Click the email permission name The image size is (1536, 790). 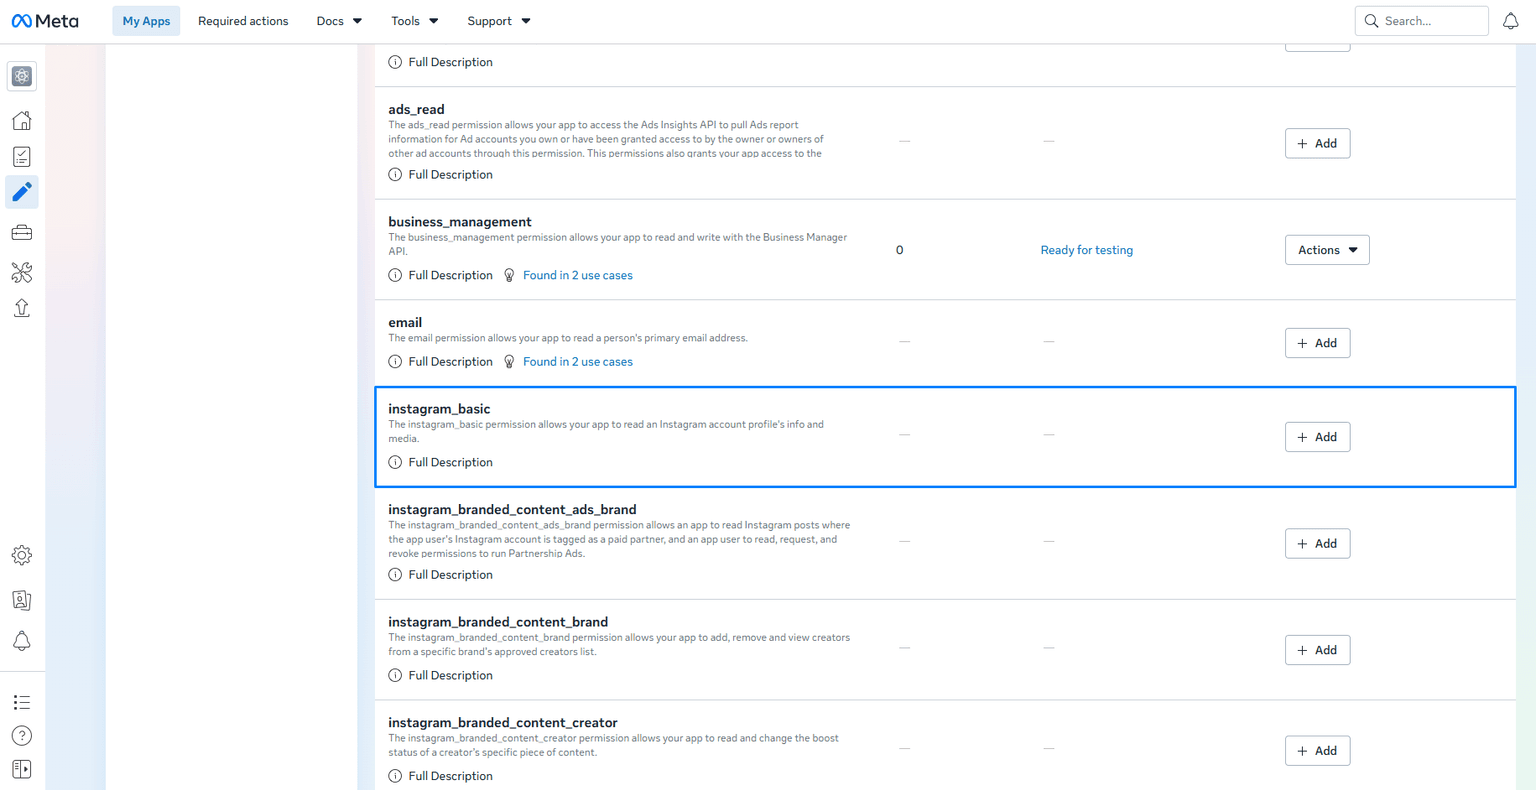(405, 323)
